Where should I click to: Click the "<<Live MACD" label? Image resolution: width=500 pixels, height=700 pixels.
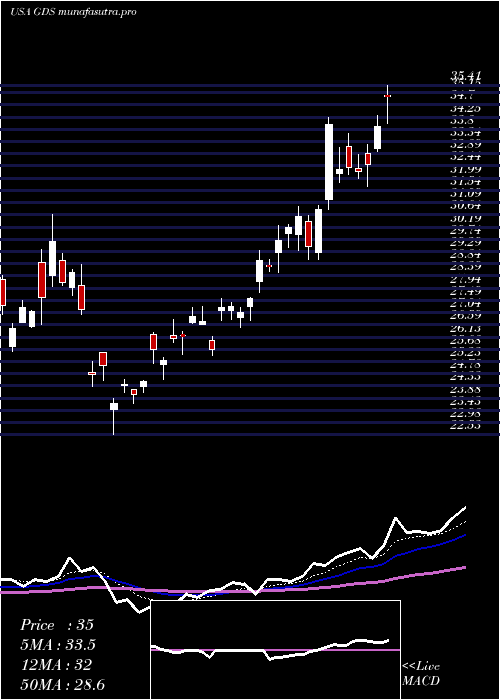421,674
